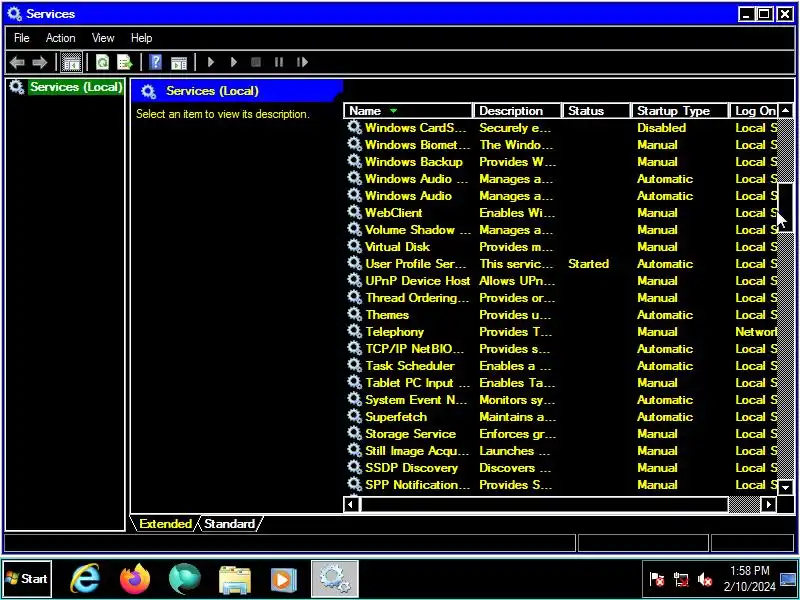Click the Restart Service toolbar icon

pos(302,62)
